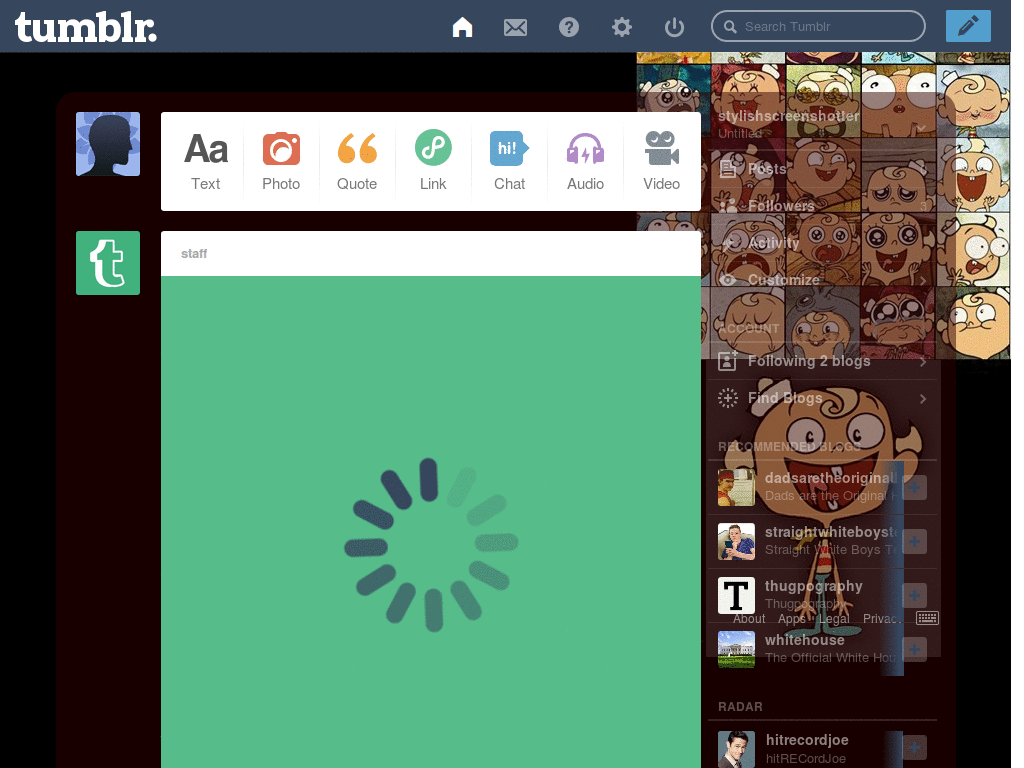1024x768 pixels.
Task: Open the Privacy footer link
Action: (x=882, y=618)
